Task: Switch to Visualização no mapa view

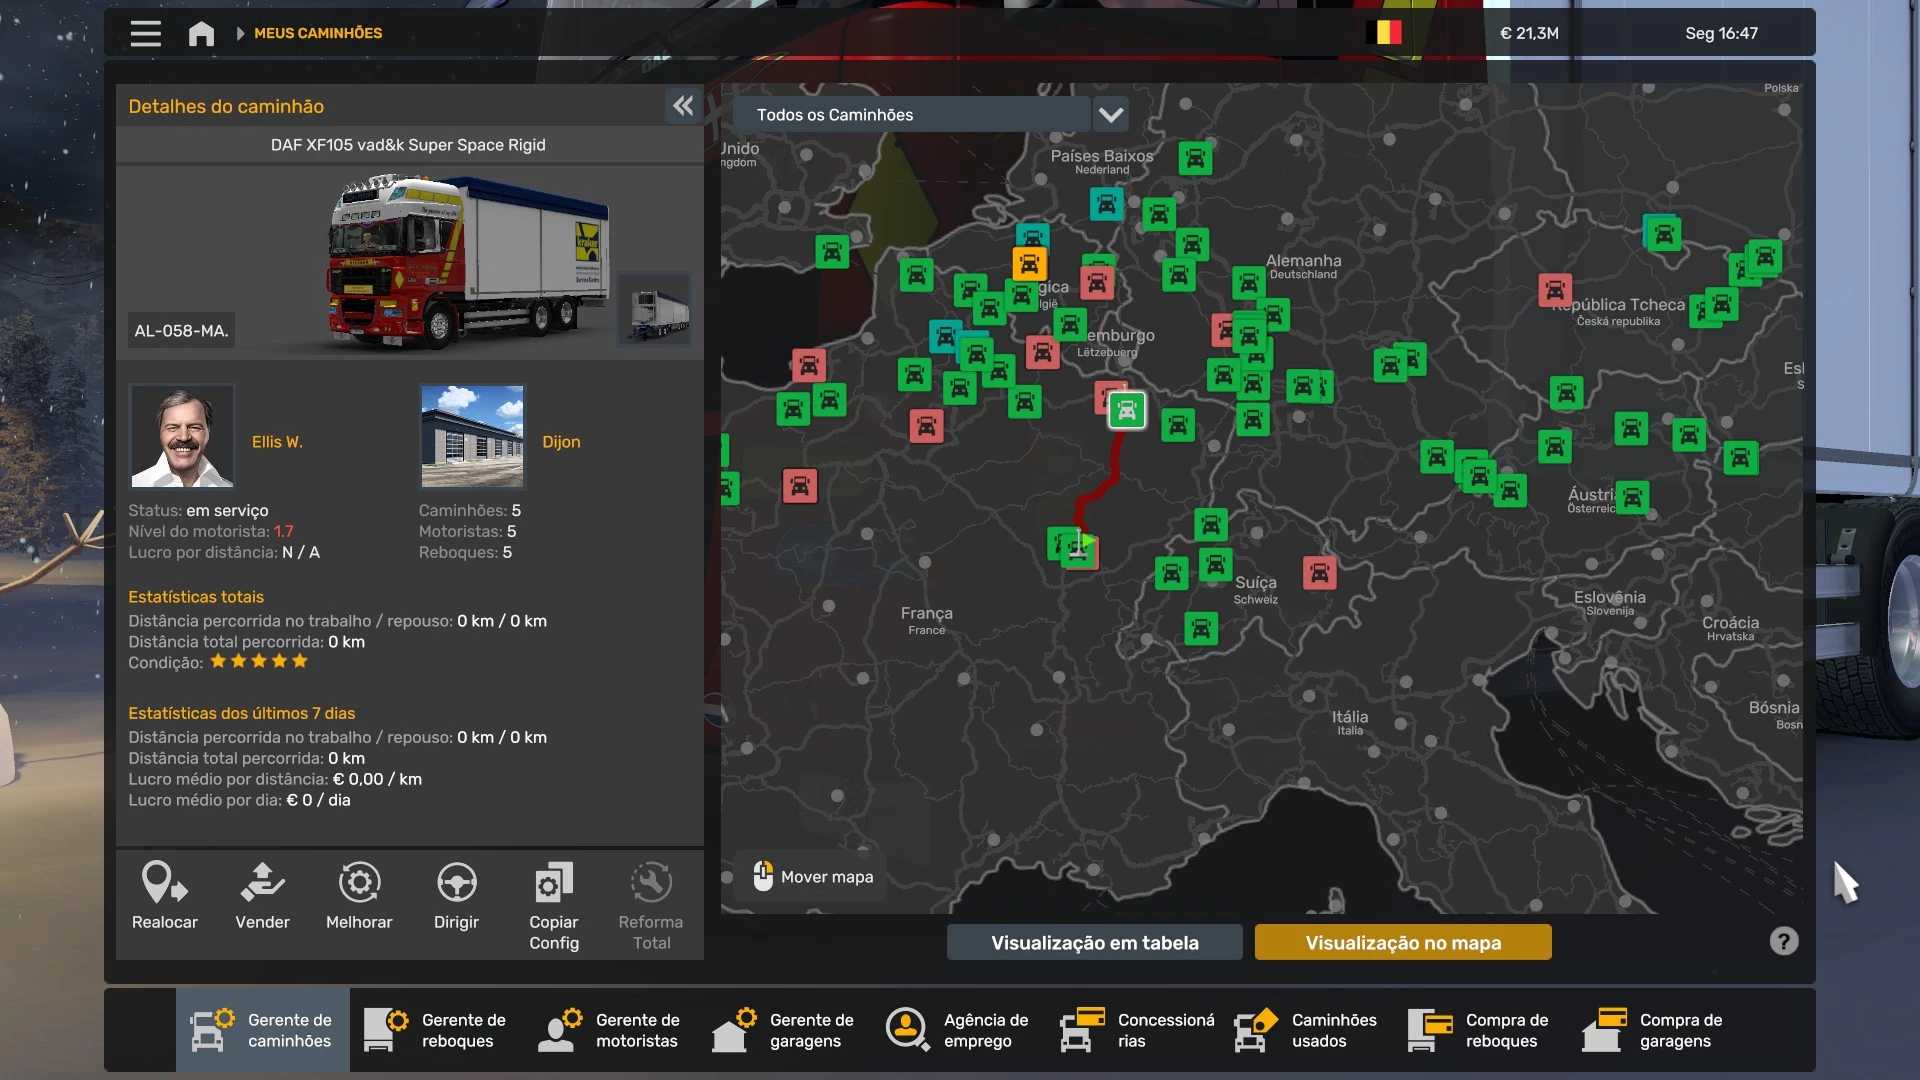Action: pyautogui.click(x=1402, y=942)
